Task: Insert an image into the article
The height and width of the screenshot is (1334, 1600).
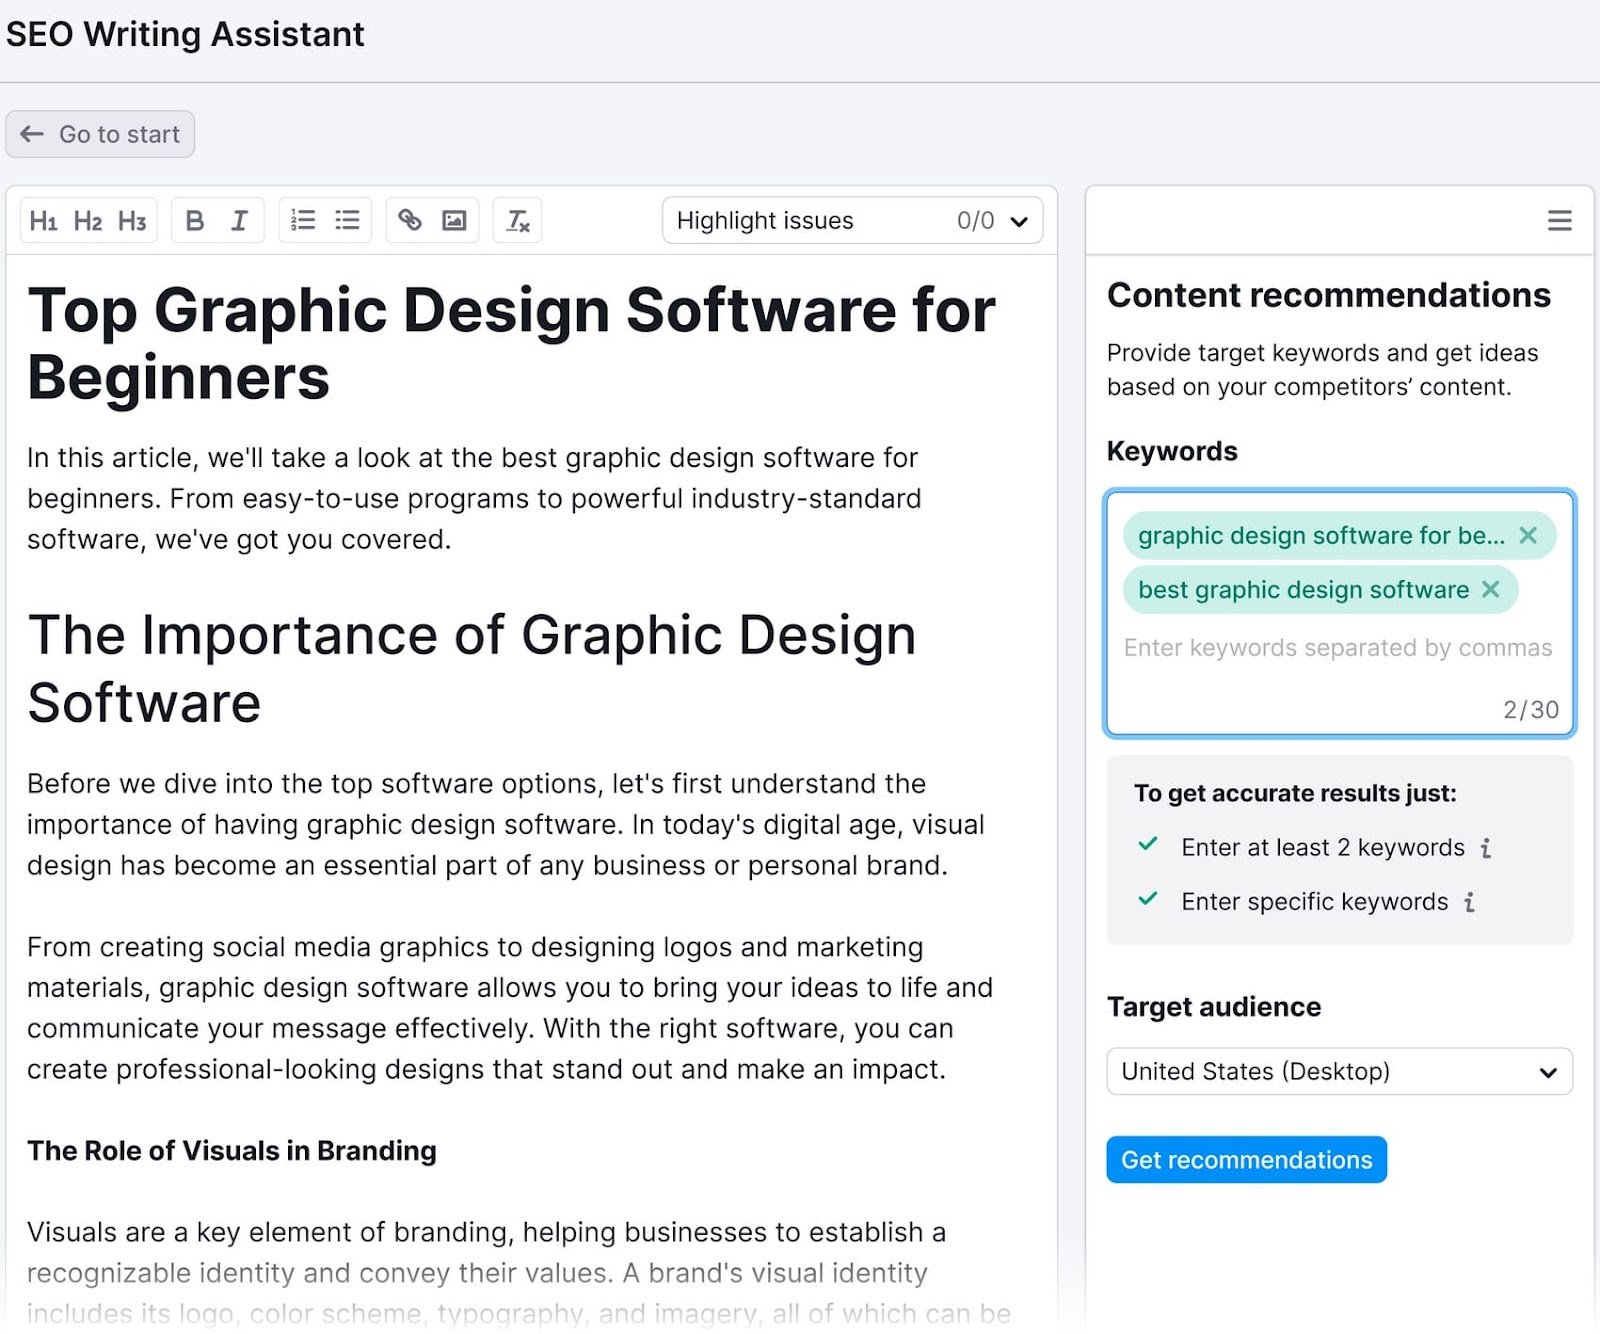Action: (x=455, y=220)
